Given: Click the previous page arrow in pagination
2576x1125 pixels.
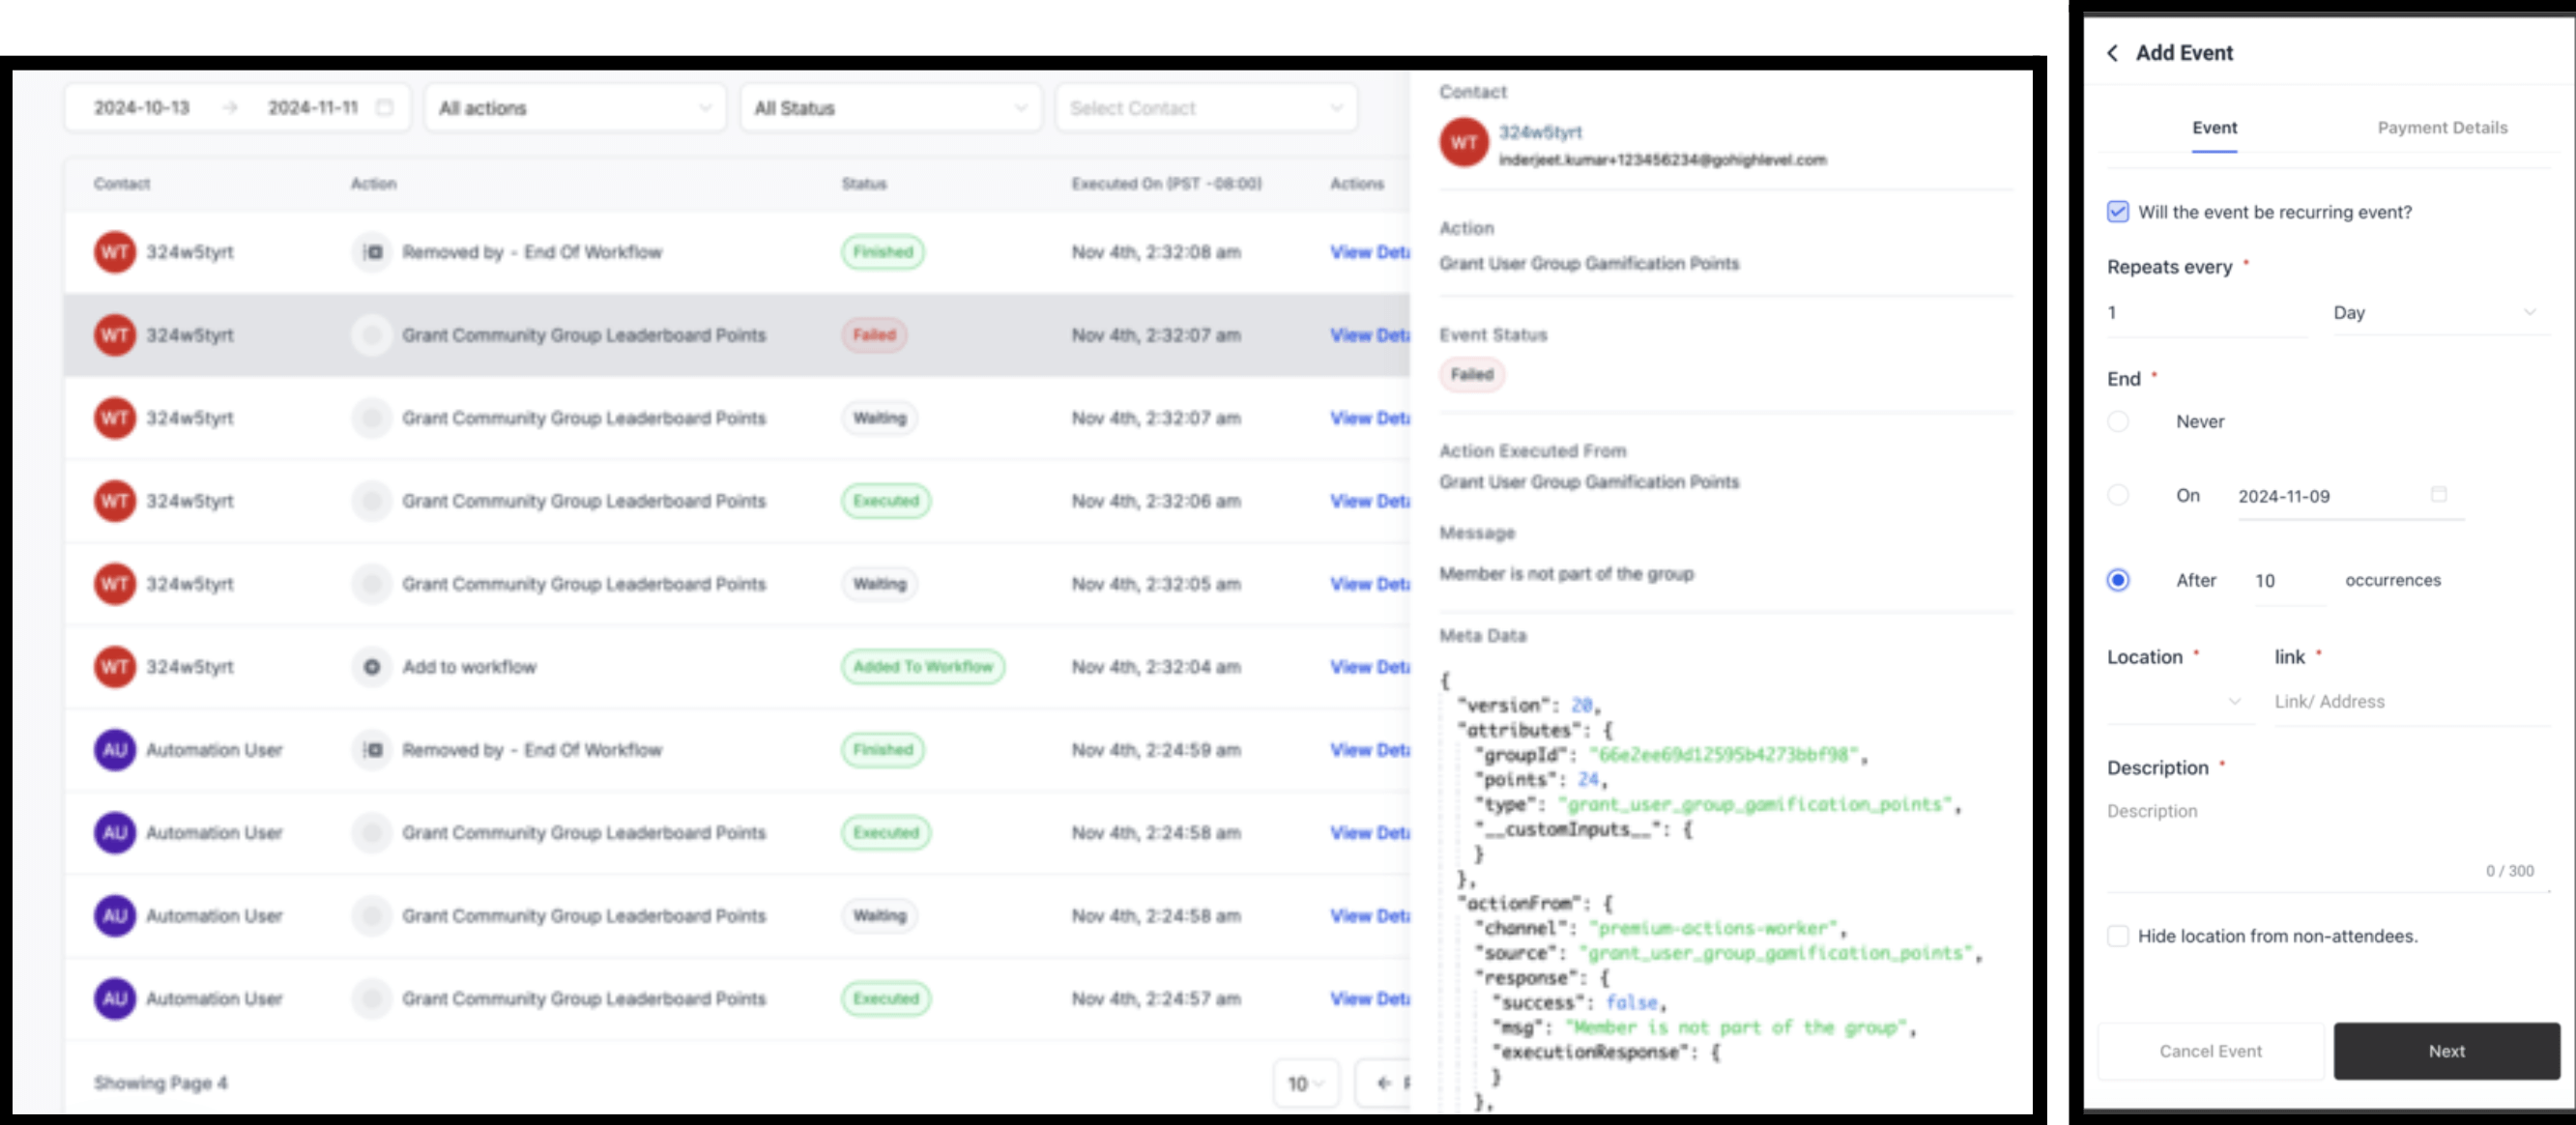Looking at the screenshot, I should click(1384, 1082).
